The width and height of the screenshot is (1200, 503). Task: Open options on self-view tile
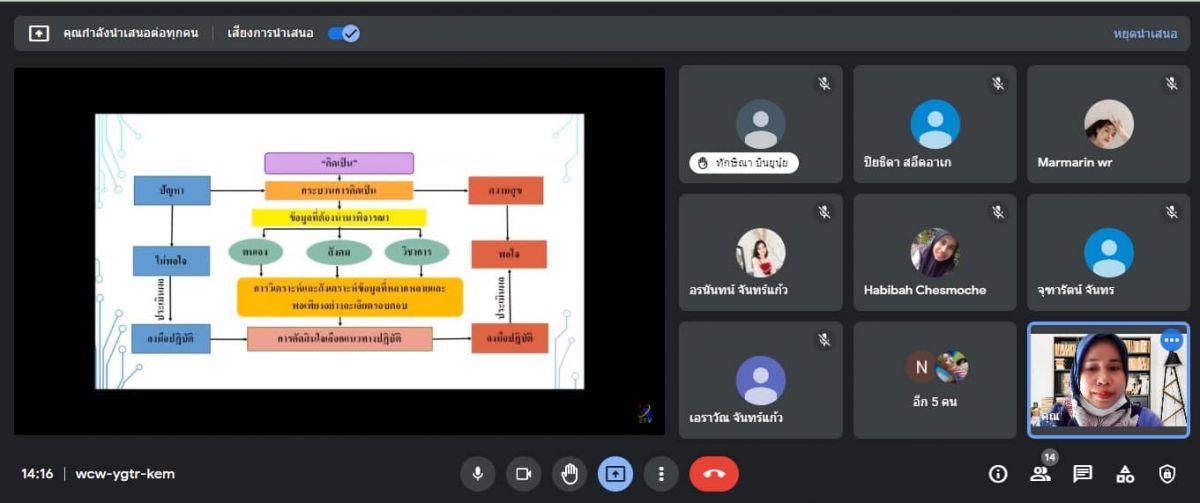tap(1171, 341)
